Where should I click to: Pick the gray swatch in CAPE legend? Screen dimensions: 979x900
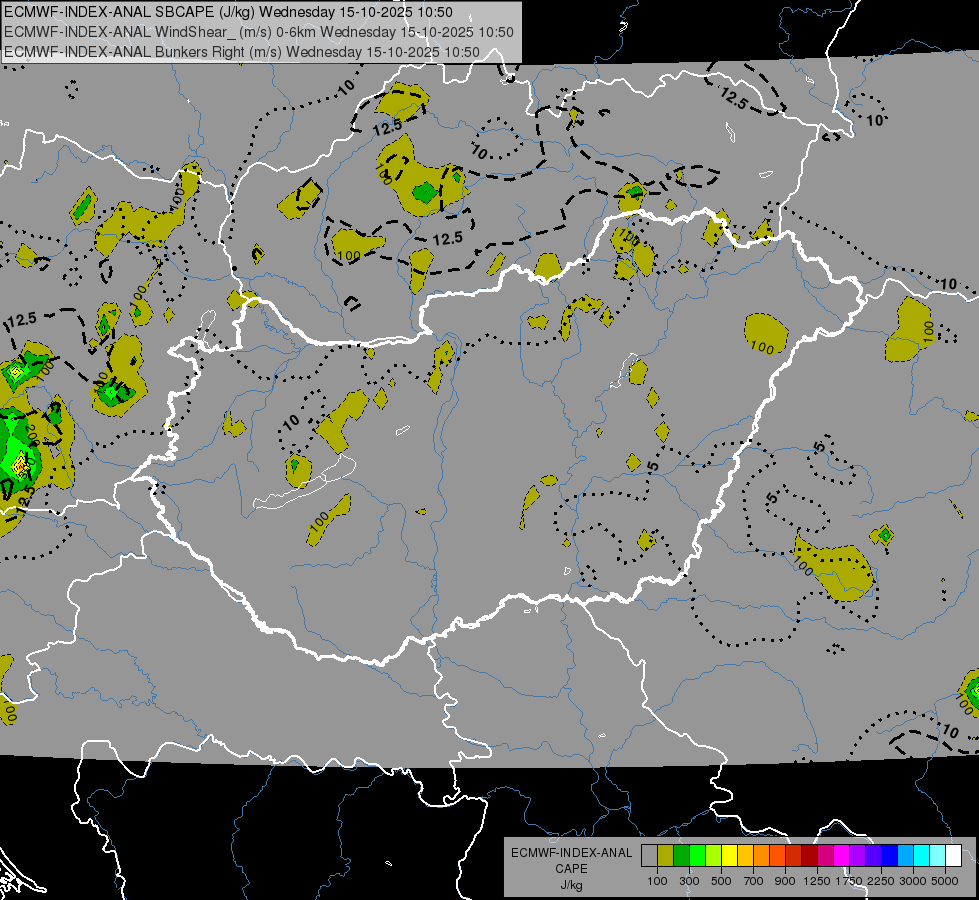pyautogui.click(x=649, y=856)
